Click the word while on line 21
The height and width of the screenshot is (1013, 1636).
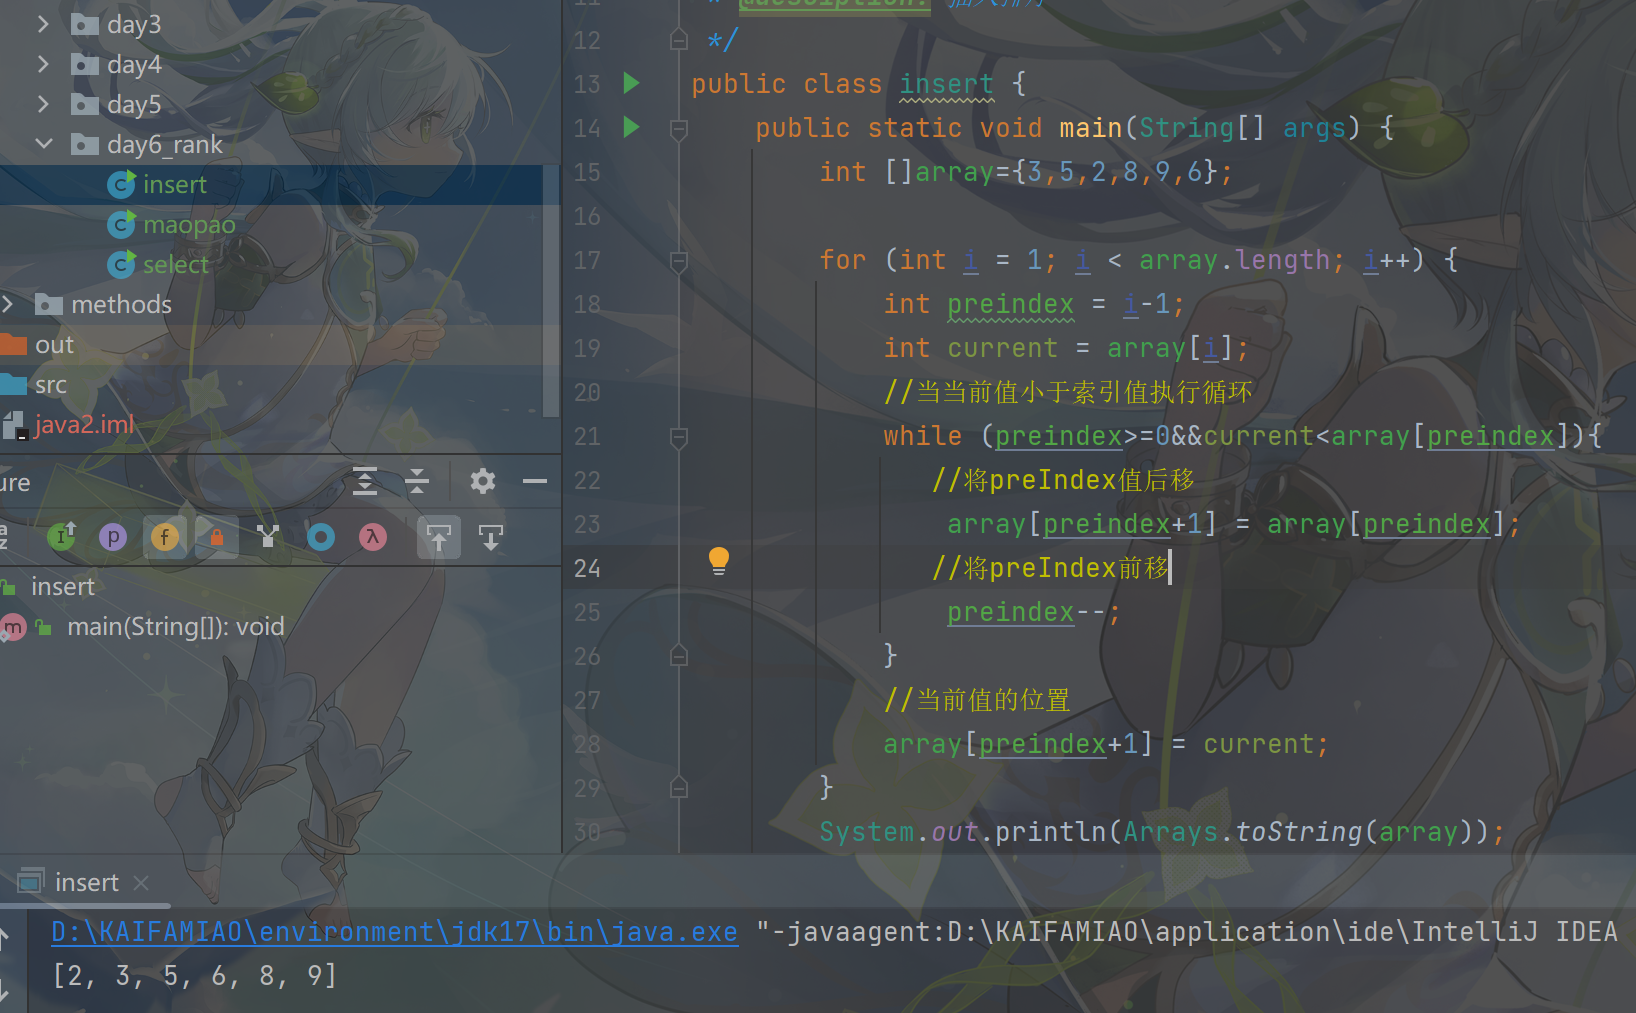pos(923,436)
